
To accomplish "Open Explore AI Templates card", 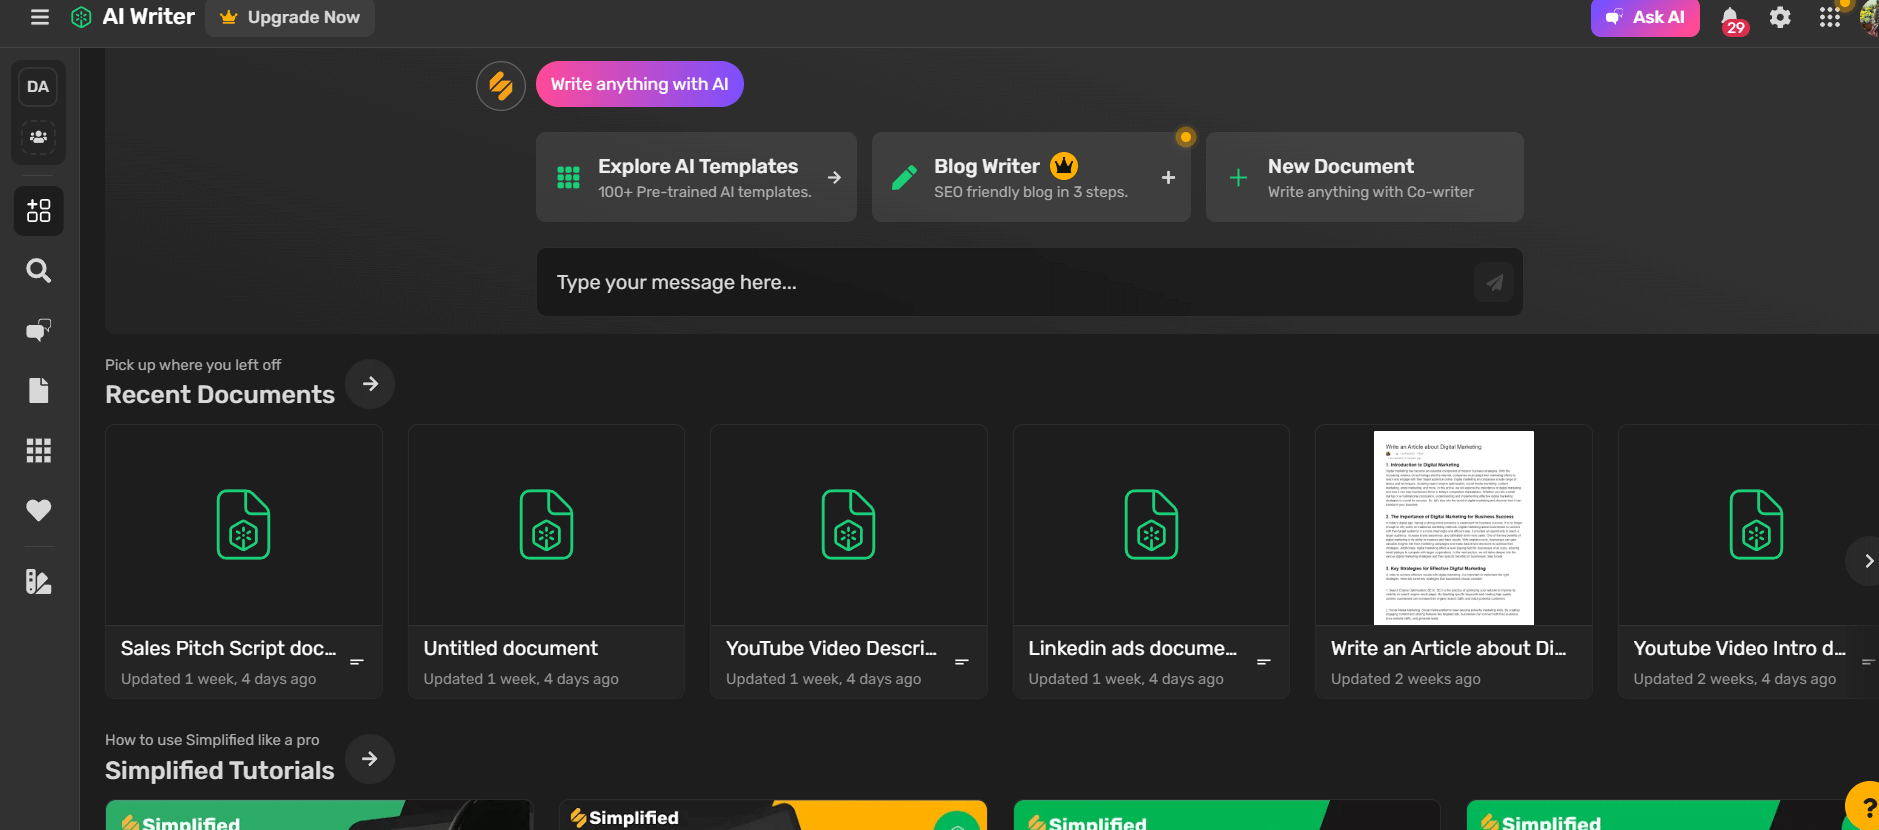I will point(696,177).
